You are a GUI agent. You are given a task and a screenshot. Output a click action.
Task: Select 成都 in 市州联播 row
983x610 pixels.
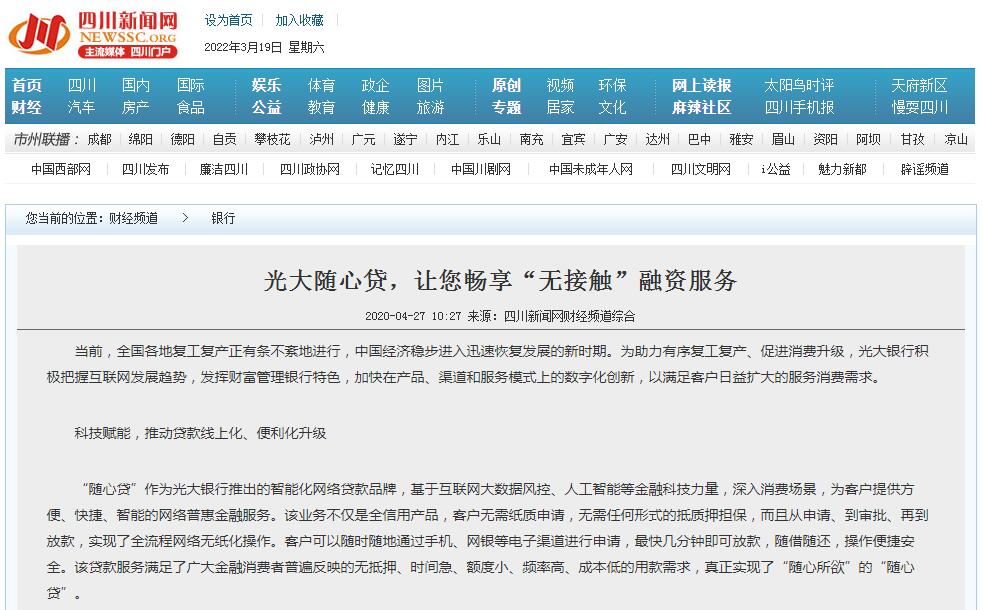(99, 139)
